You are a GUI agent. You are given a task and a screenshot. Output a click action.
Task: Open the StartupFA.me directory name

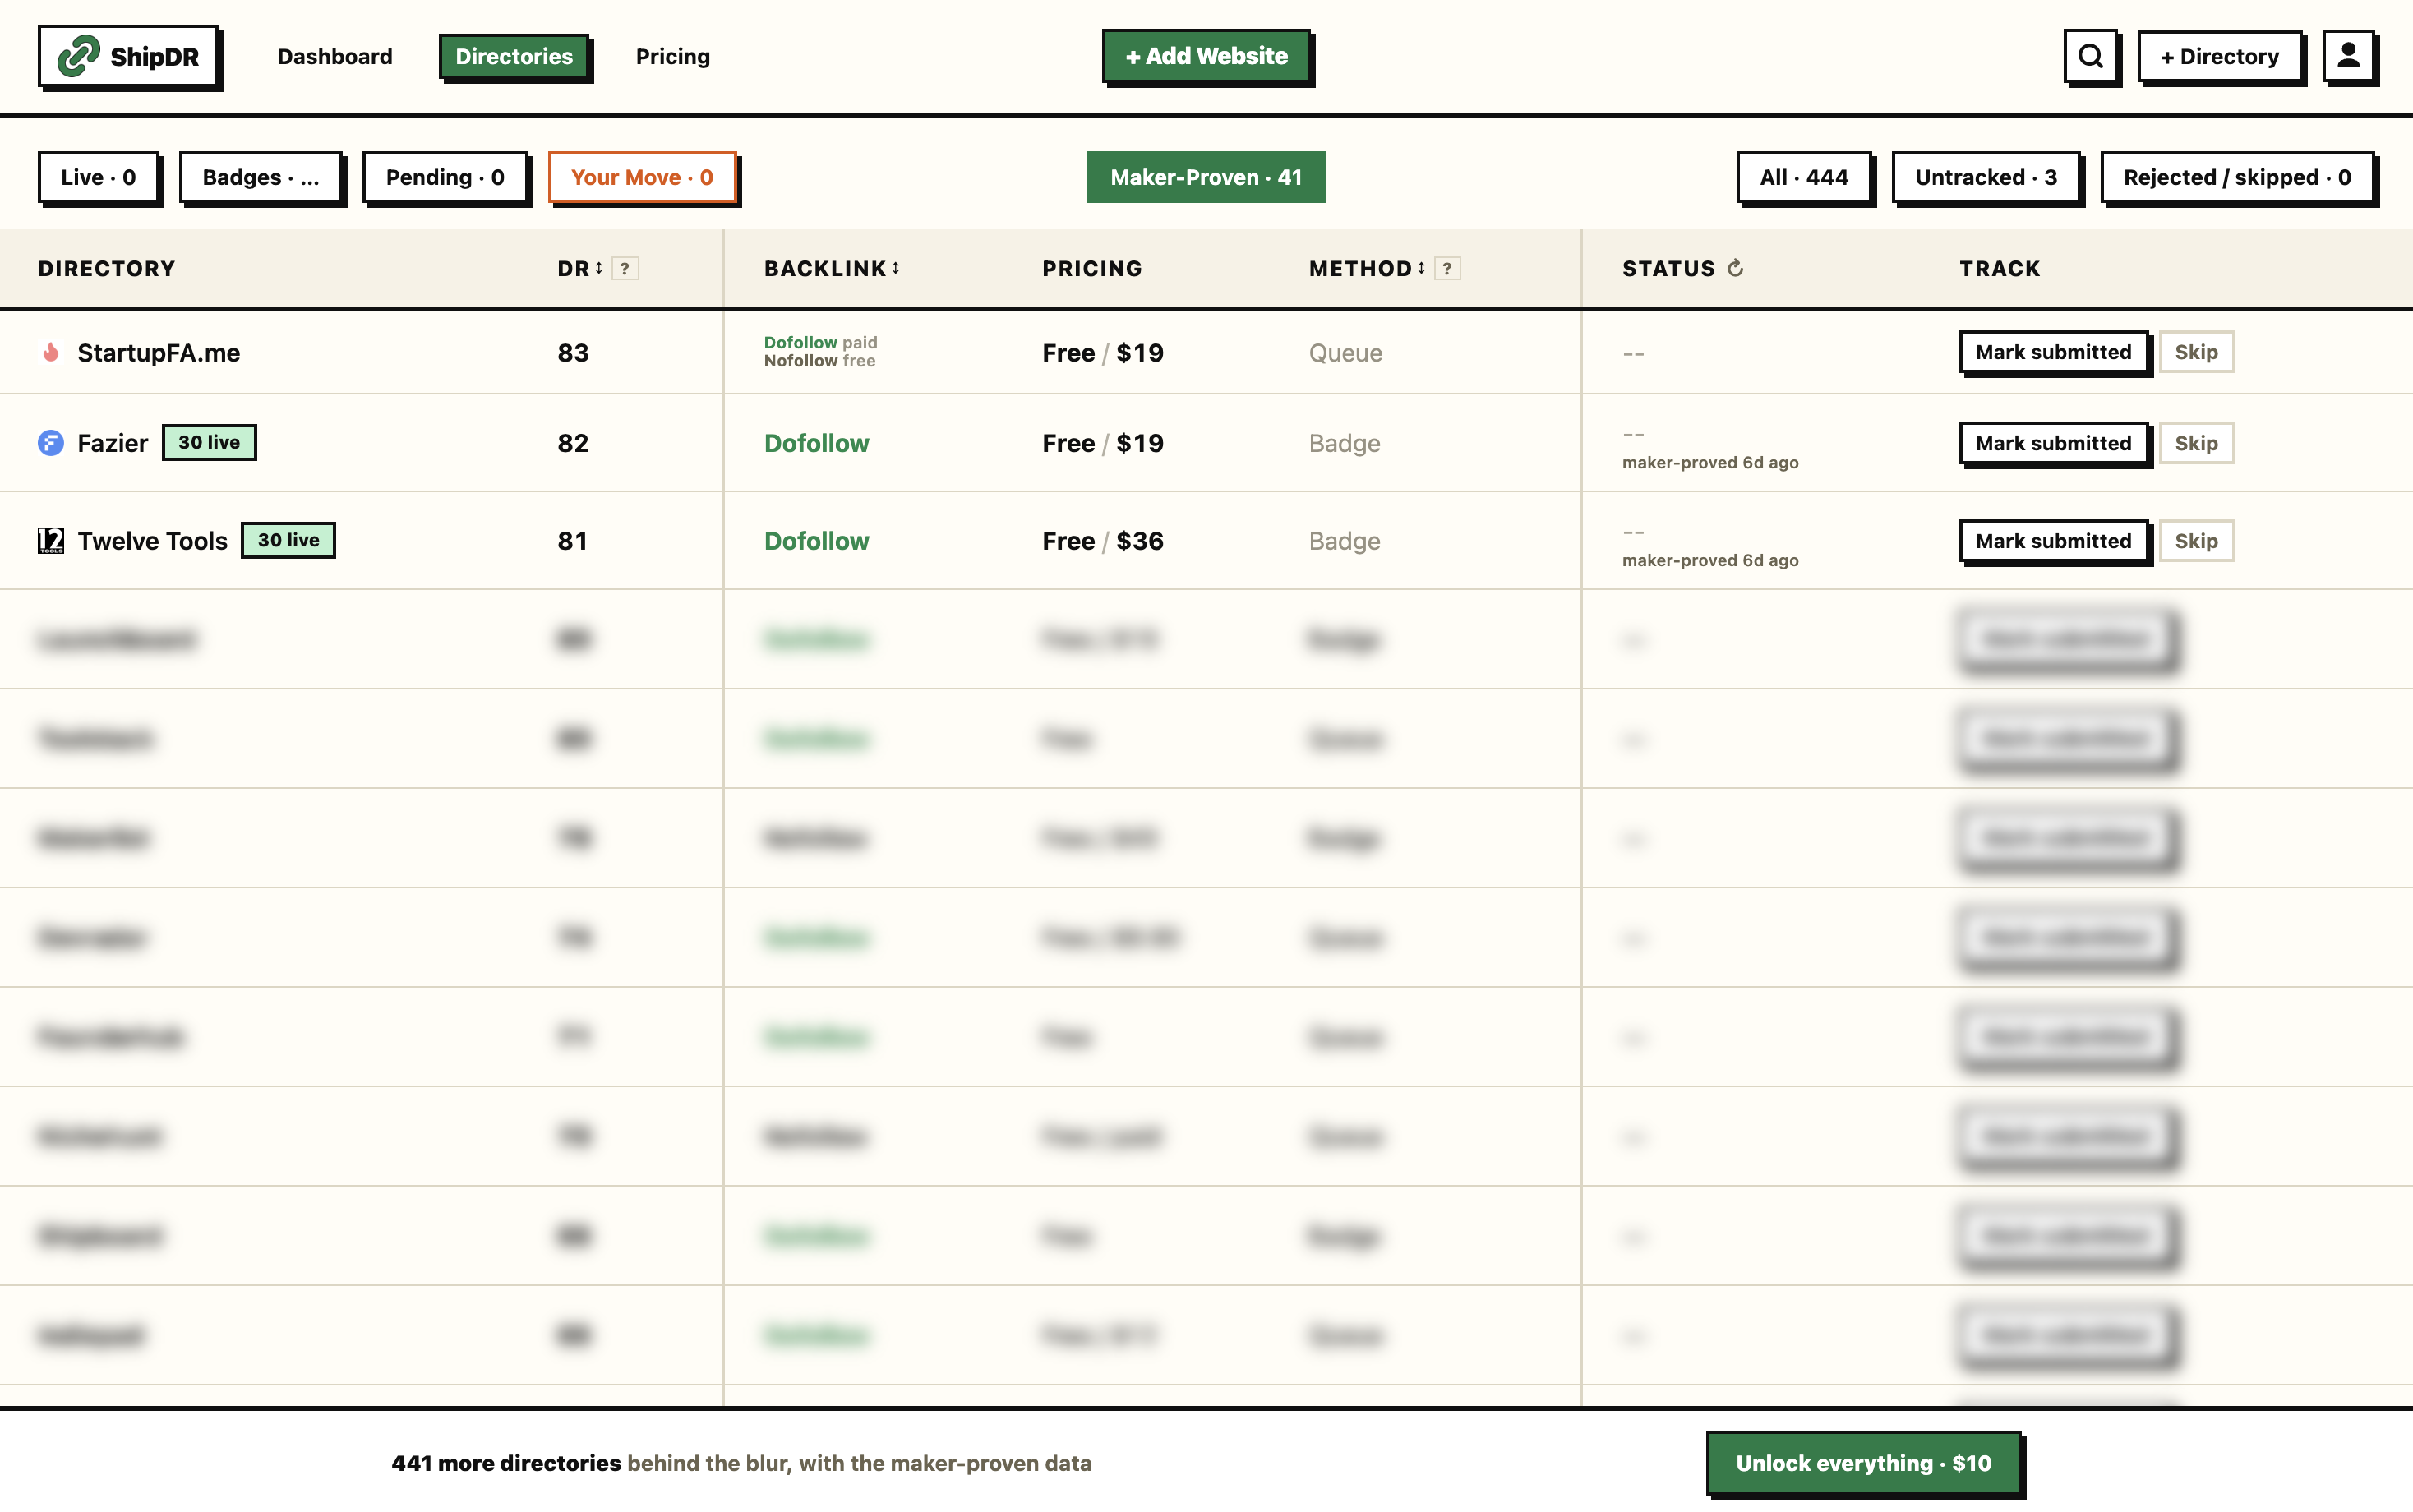(159, 352)
